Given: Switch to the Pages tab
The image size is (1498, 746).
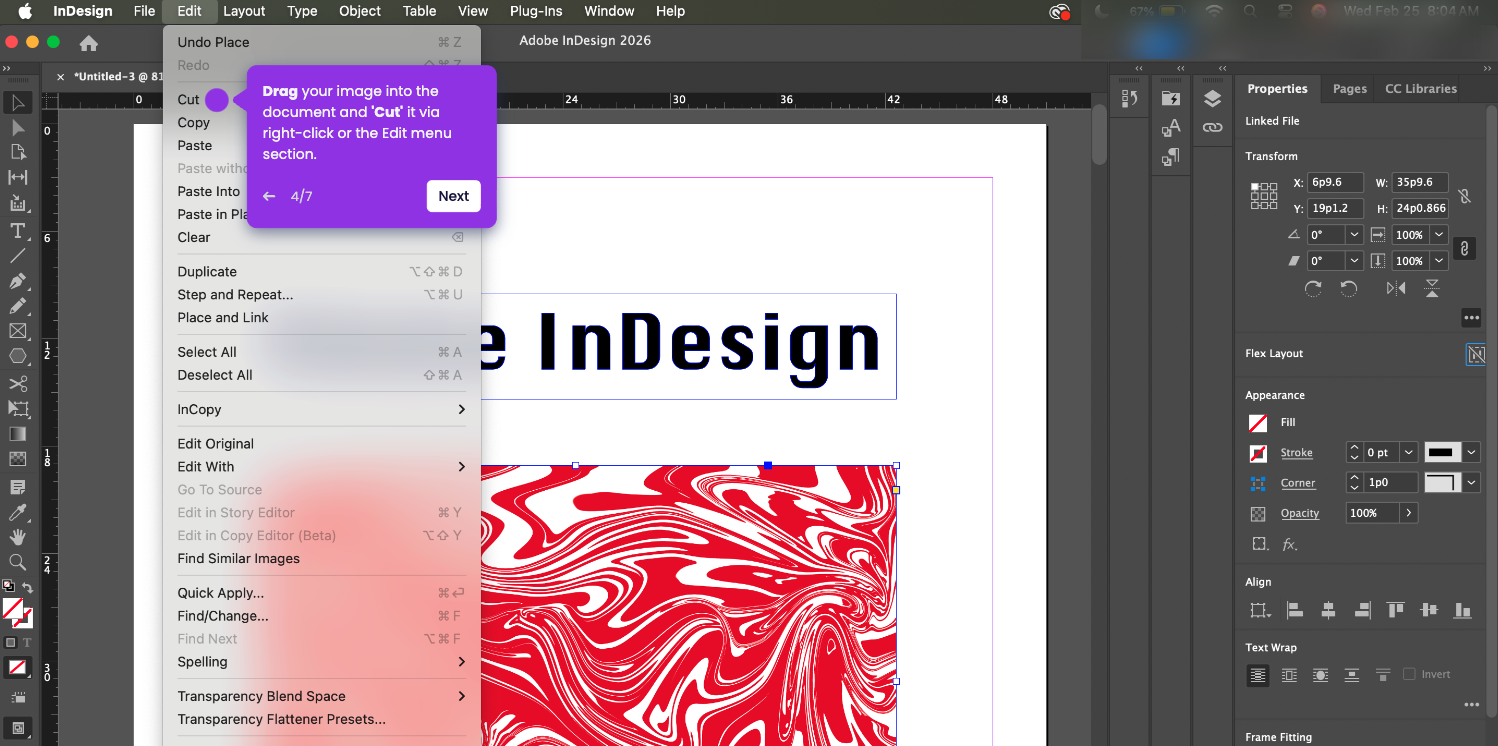Looking at the screenshot, I should point(1349,88).
